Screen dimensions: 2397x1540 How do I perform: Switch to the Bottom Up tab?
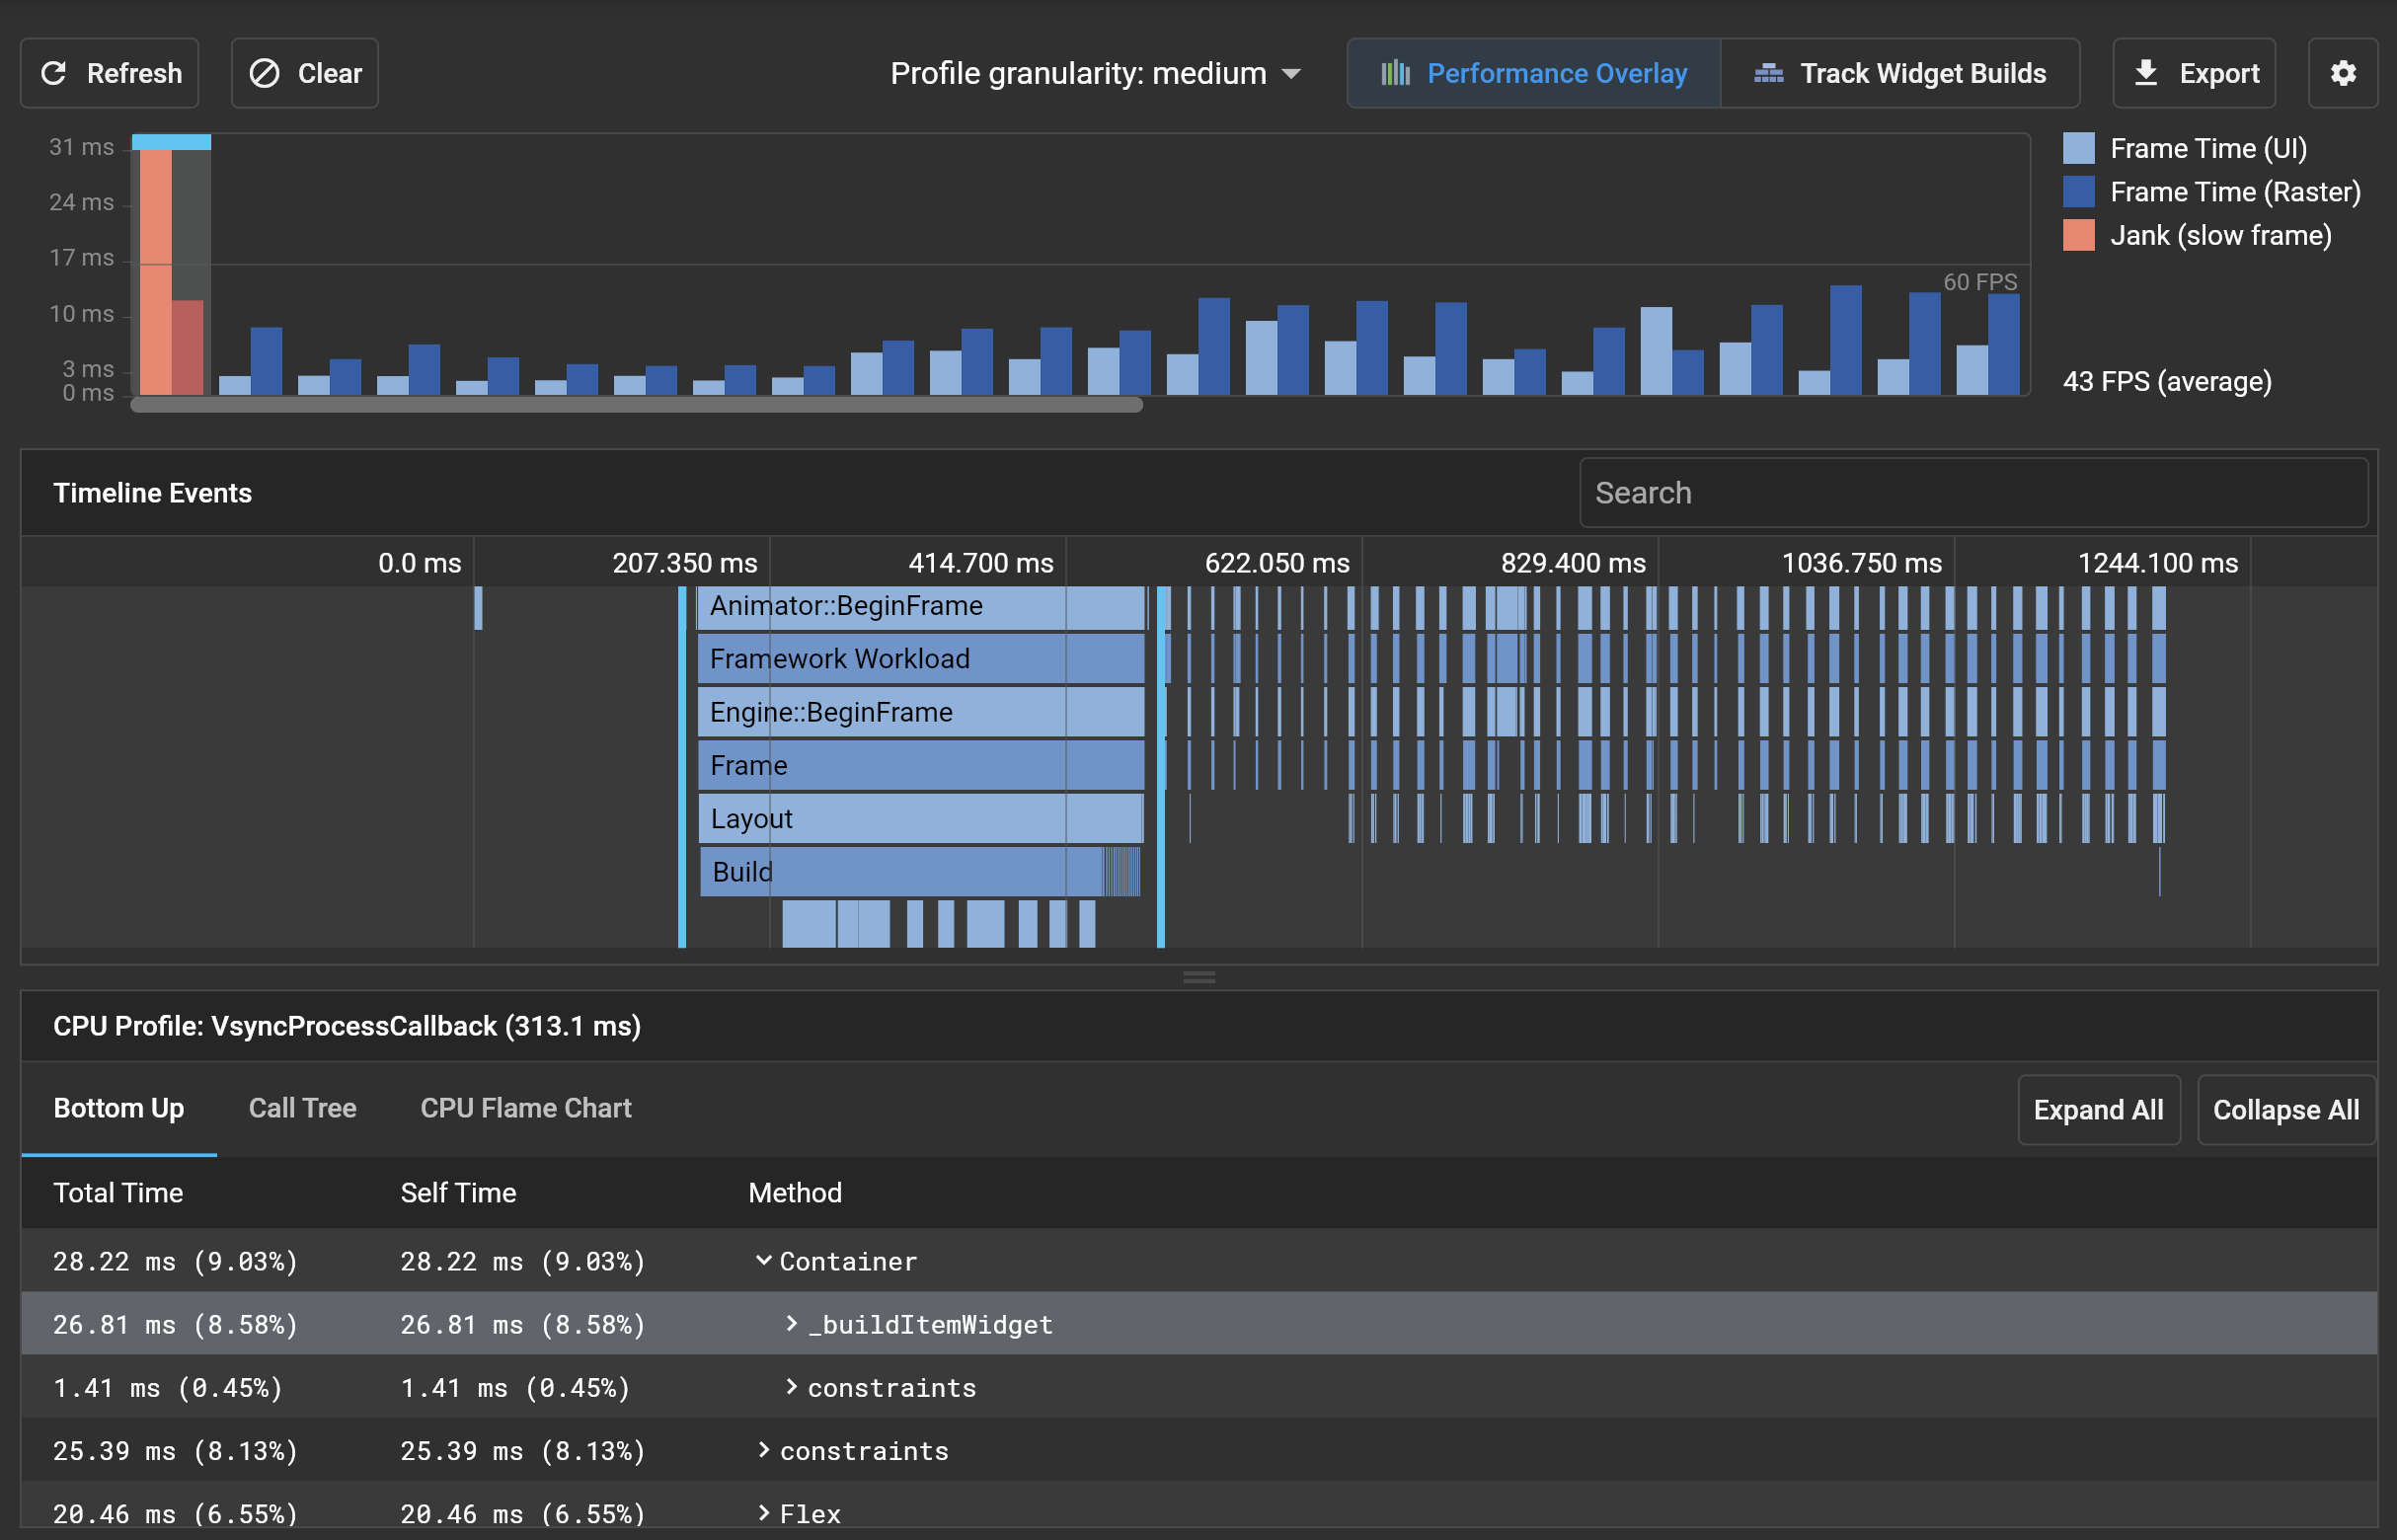coord(118,1108)
